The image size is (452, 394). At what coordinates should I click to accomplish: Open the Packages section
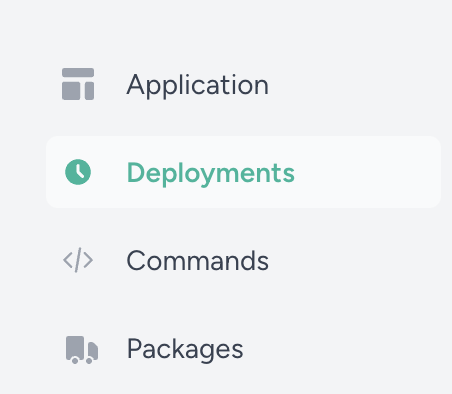(x=243, y=349)
